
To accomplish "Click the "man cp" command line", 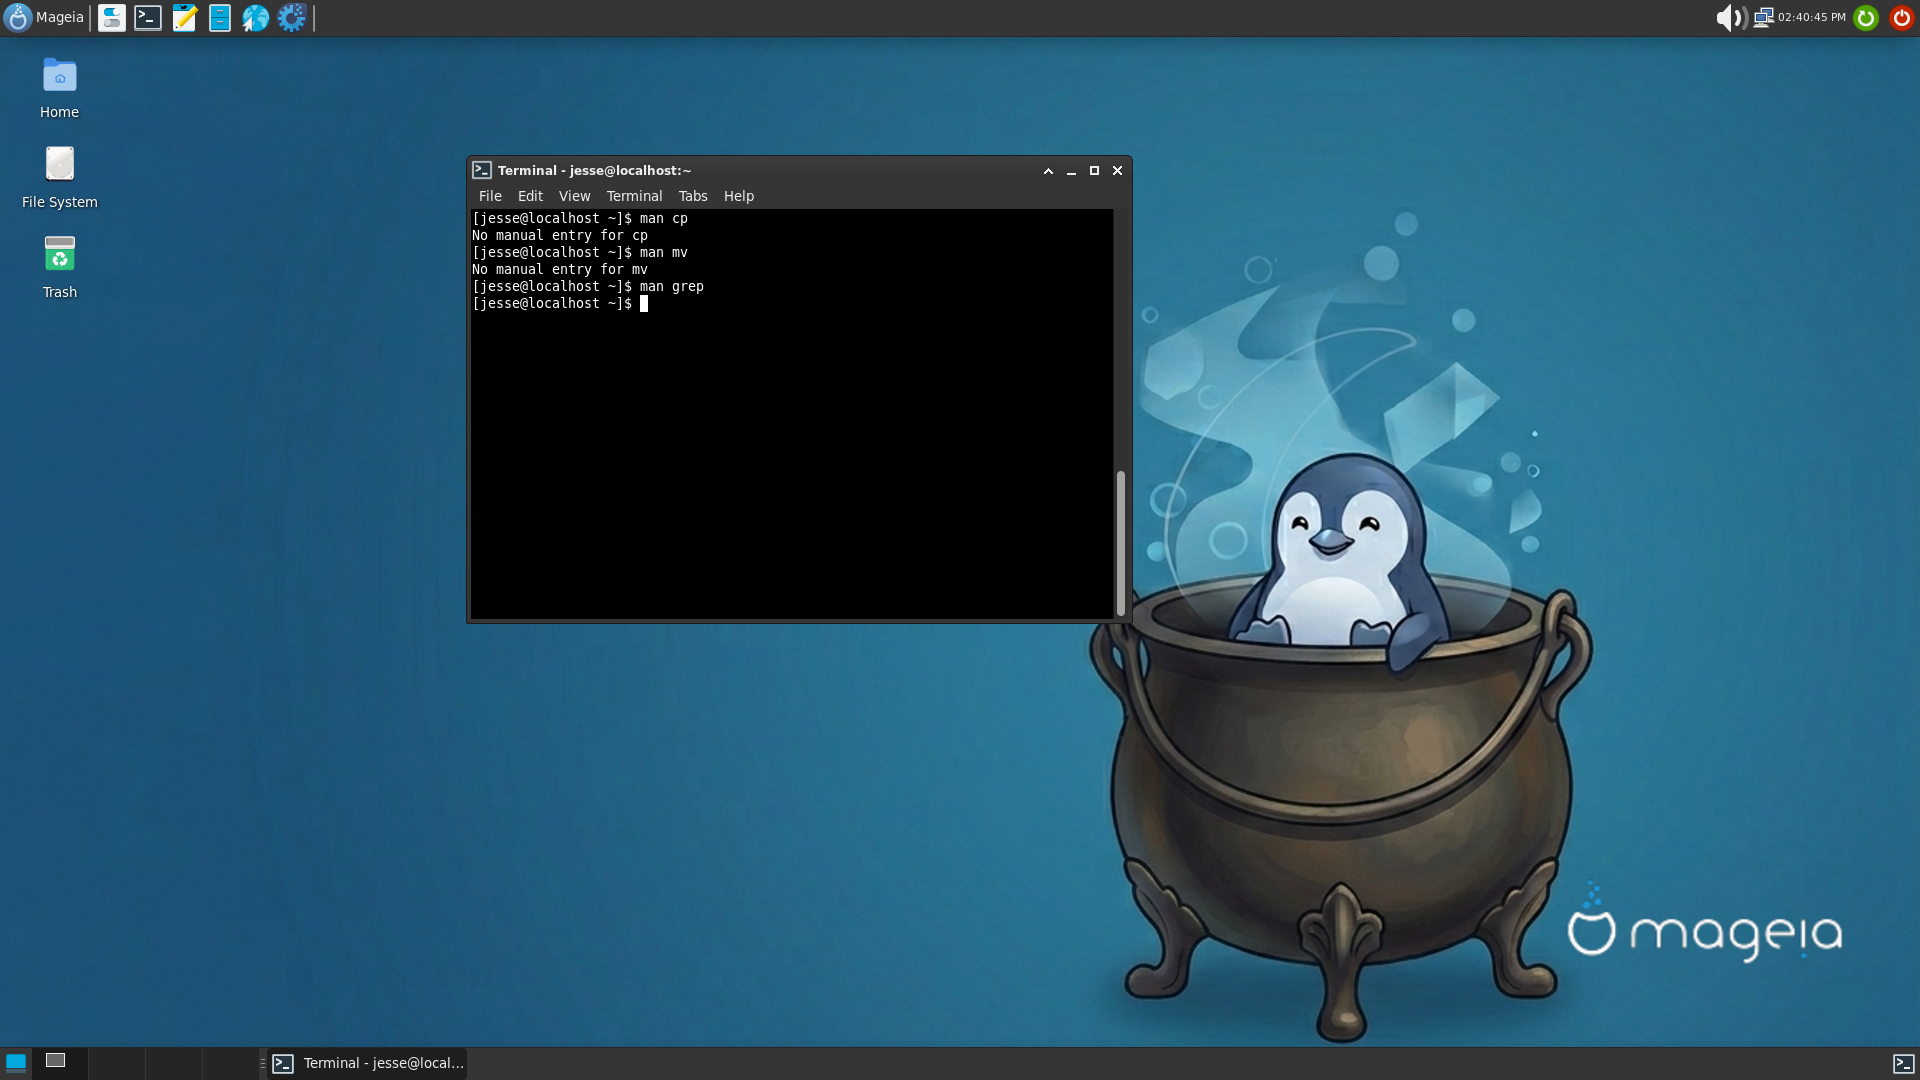I will 580,218.
